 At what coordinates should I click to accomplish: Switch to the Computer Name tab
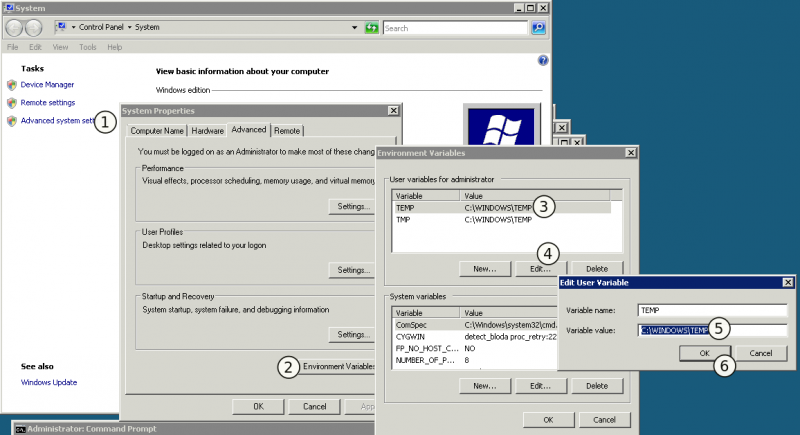pyautogui.click(x=157, y=131)
